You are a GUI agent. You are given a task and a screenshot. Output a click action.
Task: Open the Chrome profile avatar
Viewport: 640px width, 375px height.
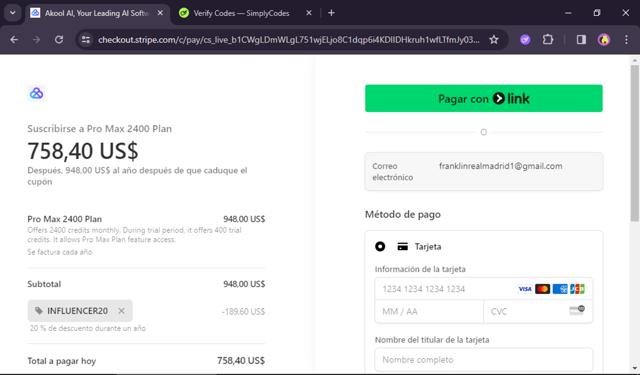tap(604, 40)
